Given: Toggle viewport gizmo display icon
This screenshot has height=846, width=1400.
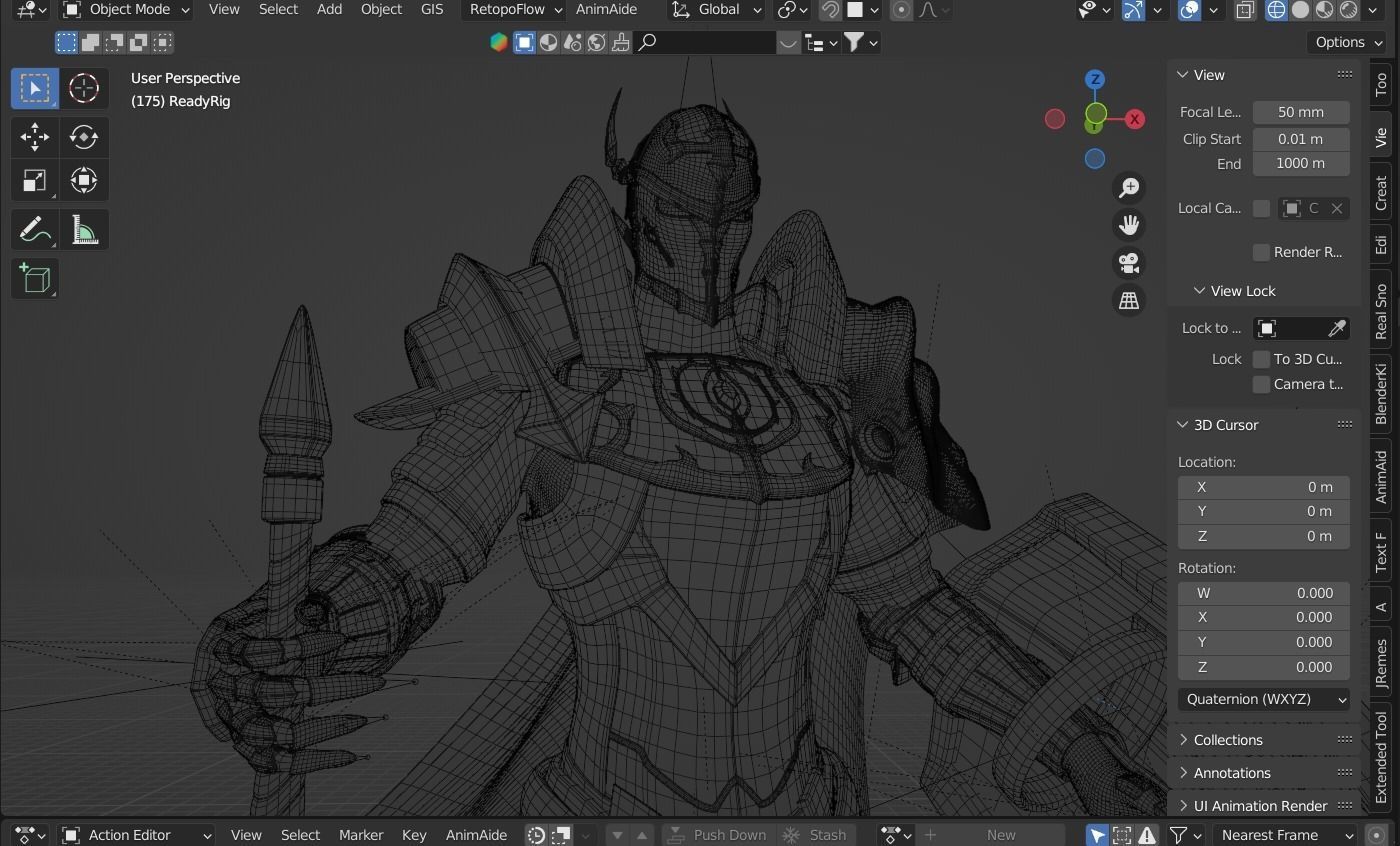Looking at the screenshot, I should pyautogui.click(x=1133, y=10).
